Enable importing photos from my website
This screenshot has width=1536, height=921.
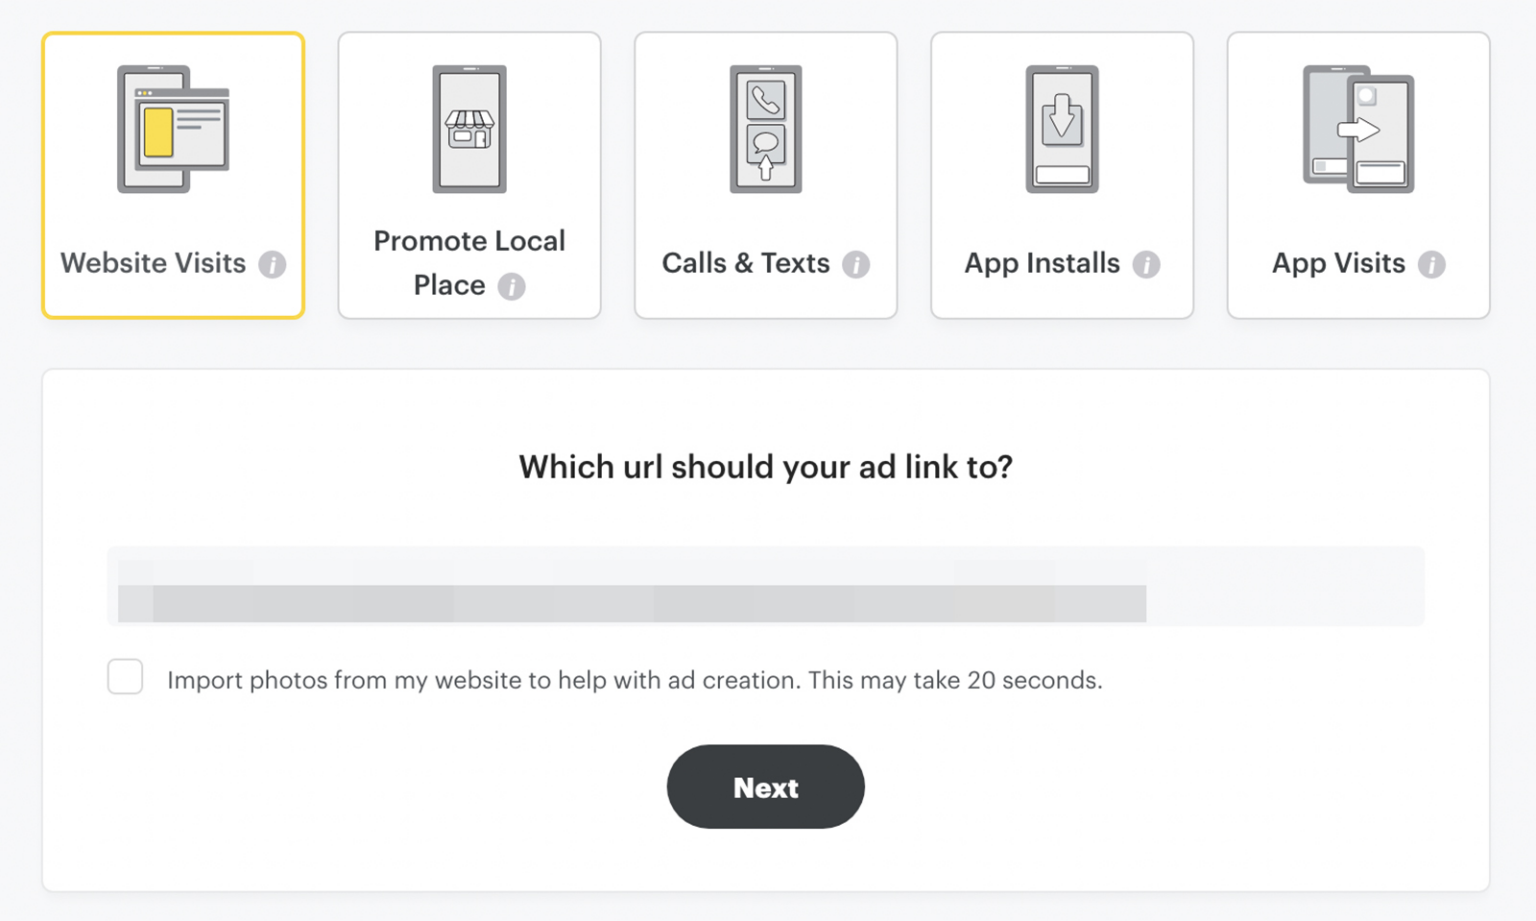point(125,678)
